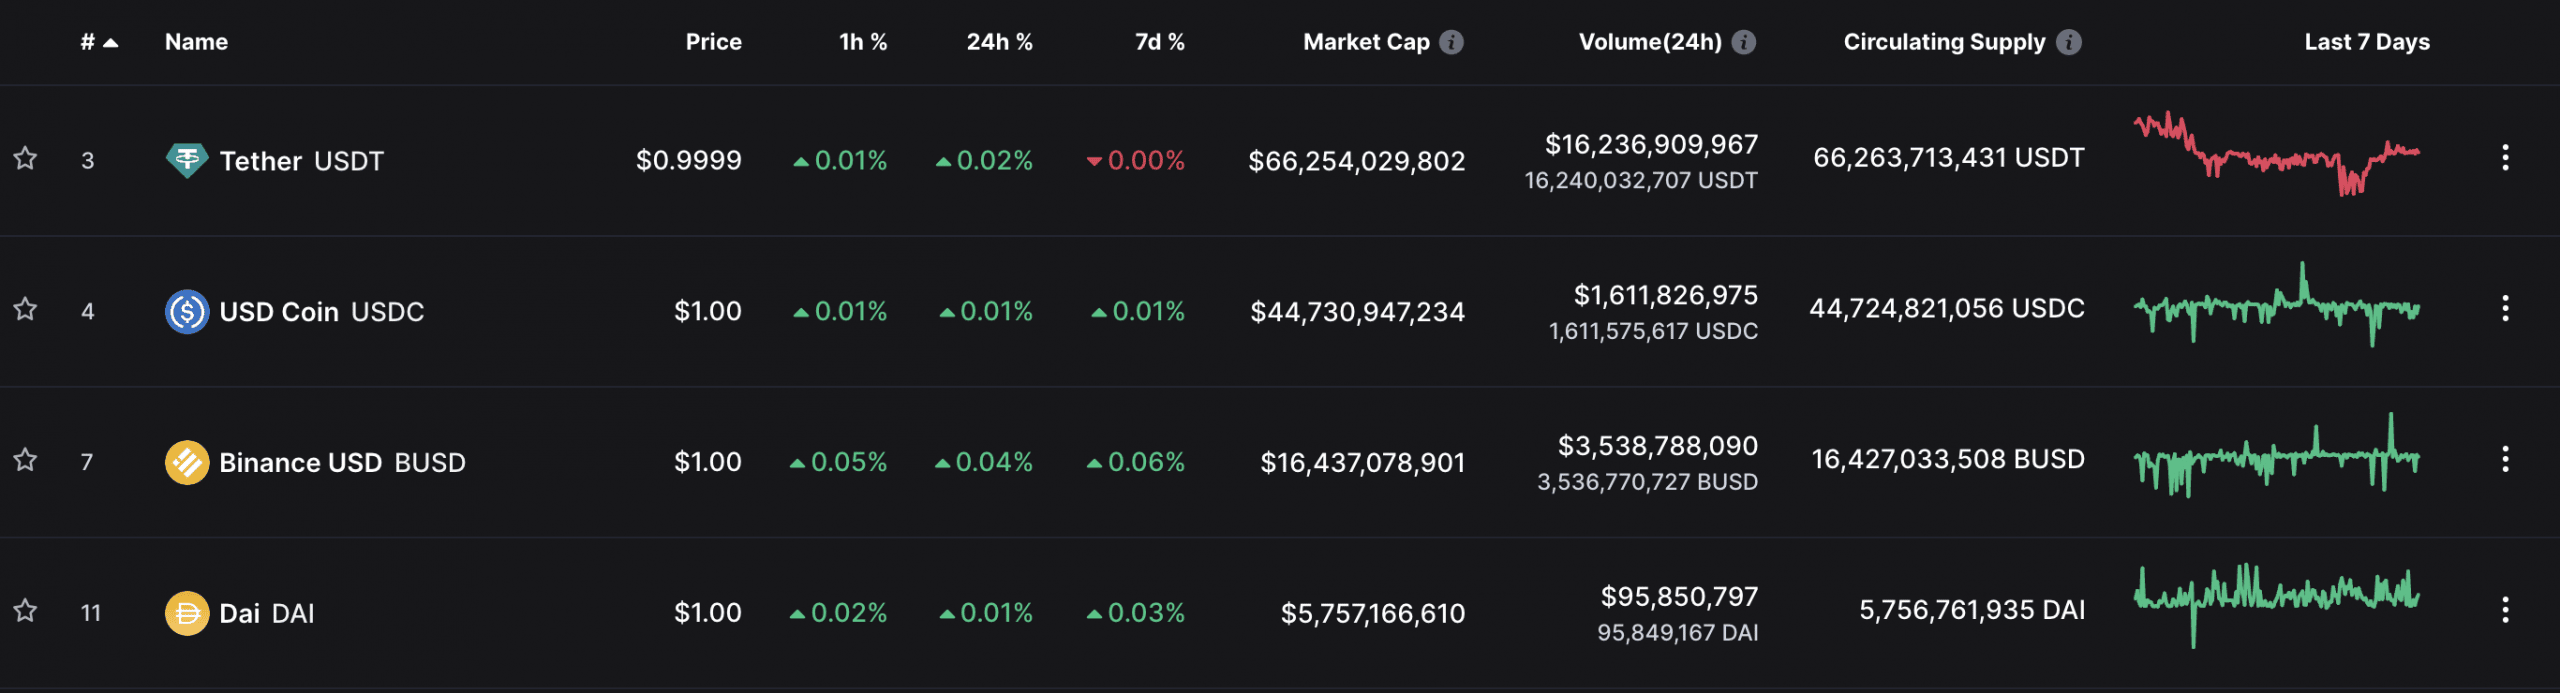
Task: Toggle watchlist star for Dai
Action: coord(25,610)
